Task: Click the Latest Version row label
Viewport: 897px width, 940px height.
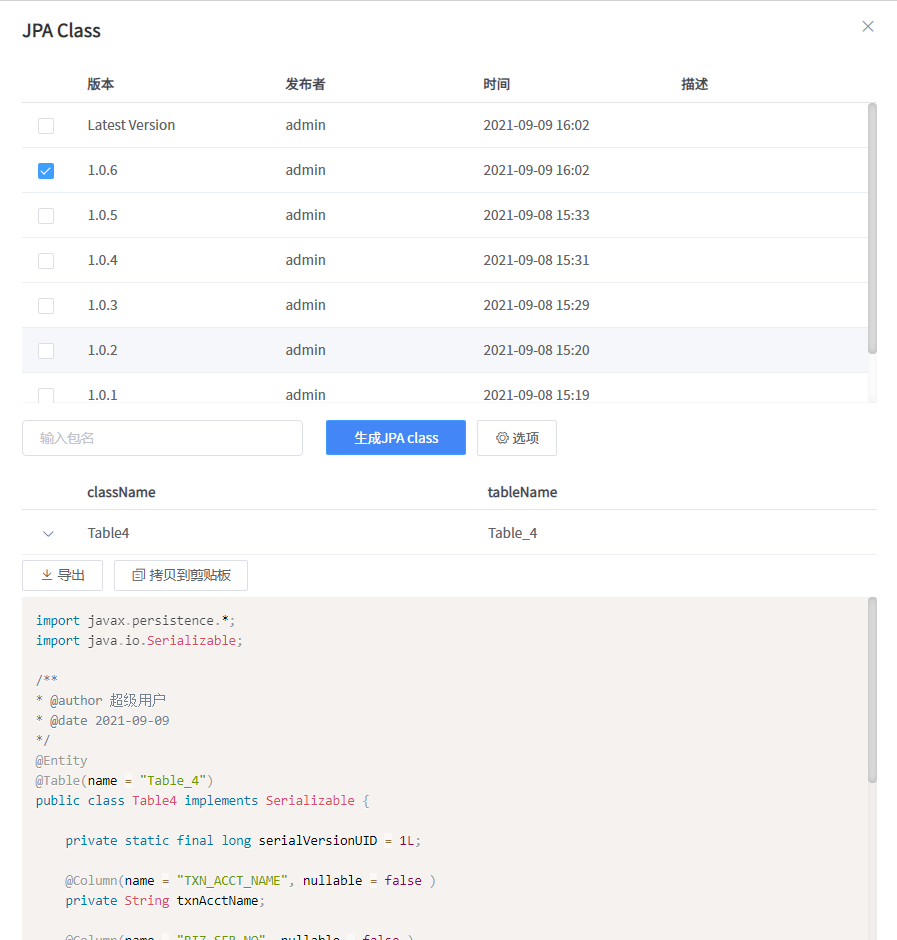Action: [131, 125]
